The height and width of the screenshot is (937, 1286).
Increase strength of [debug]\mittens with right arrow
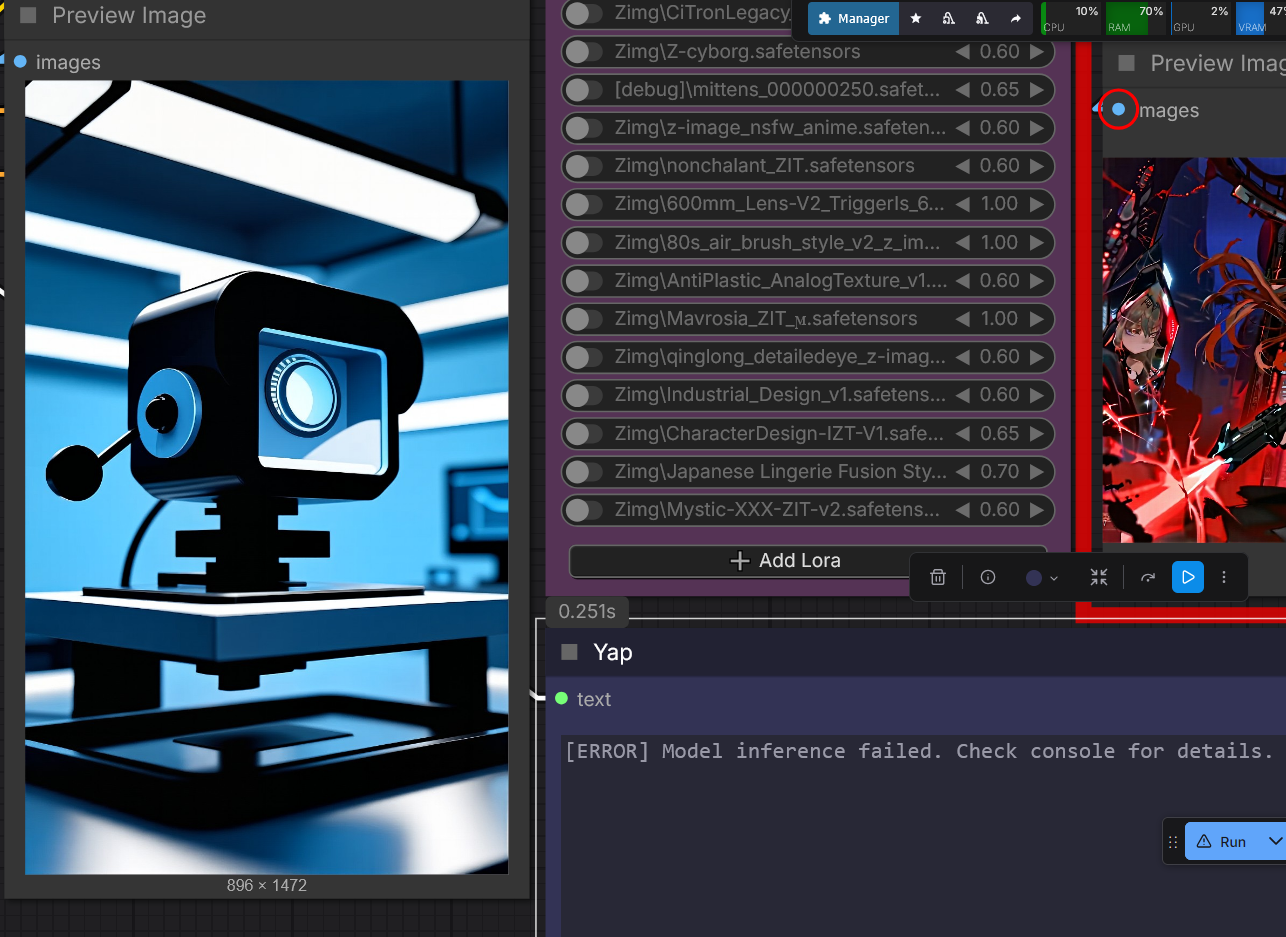[x=1037, y=90]
